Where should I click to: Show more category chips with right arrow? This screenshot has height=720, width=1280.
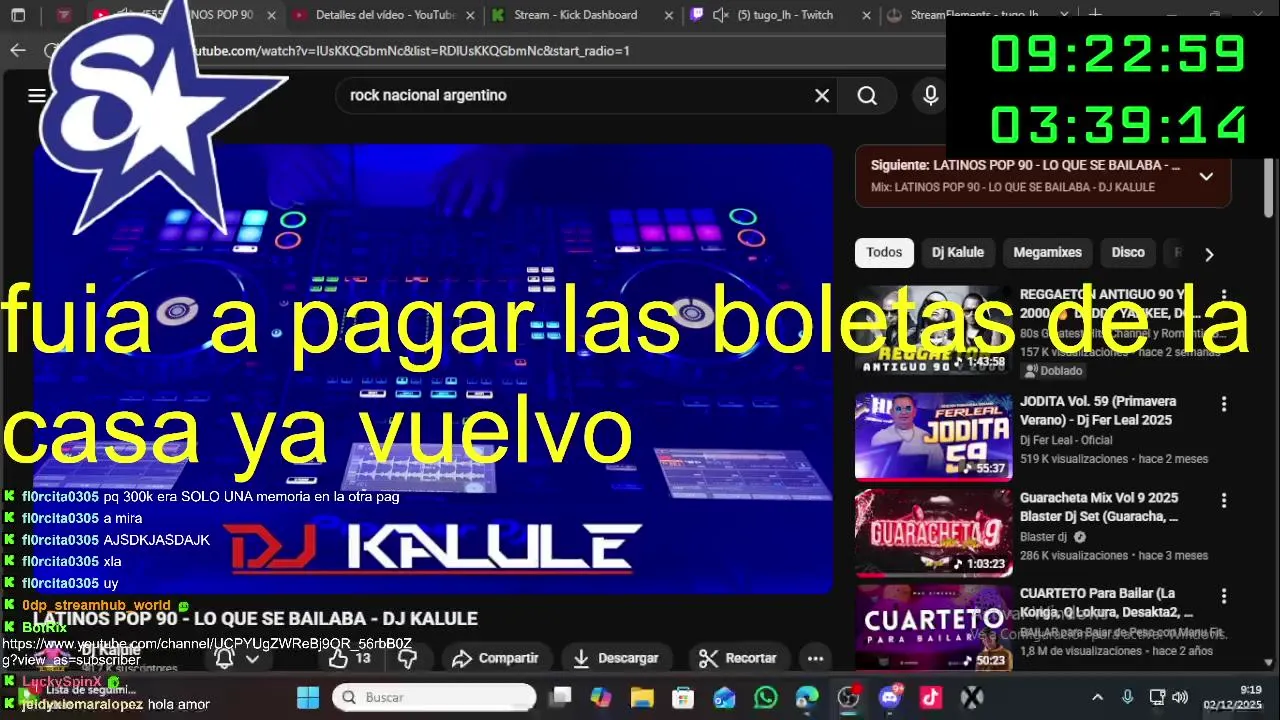click(1209, 254)
